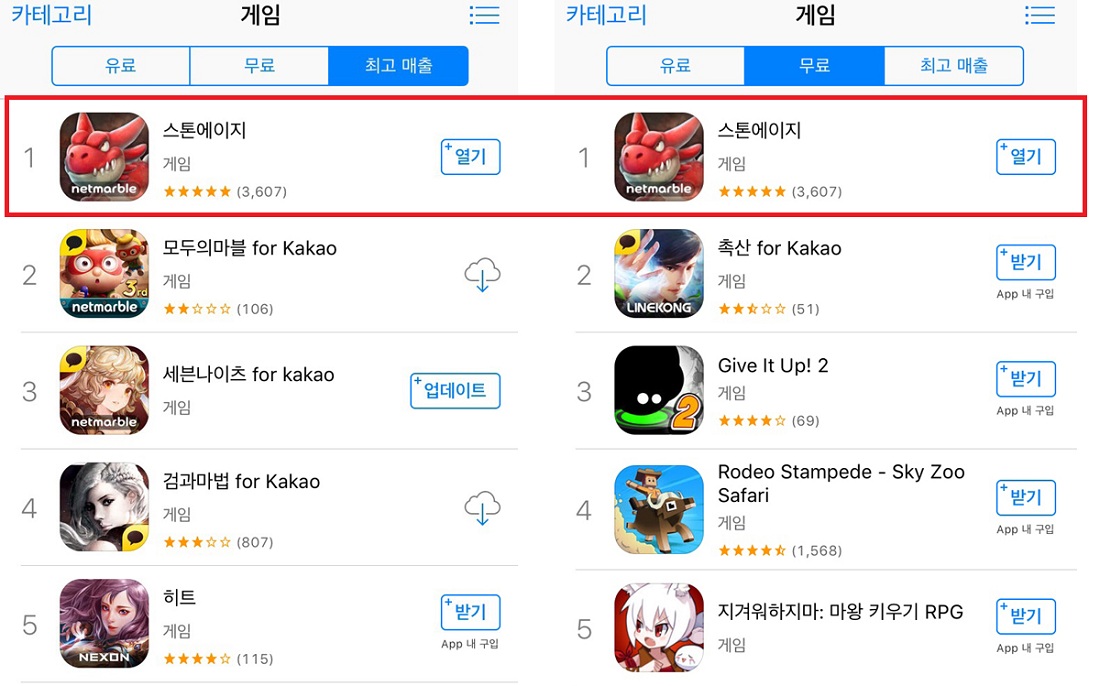Open list view icon in right panel

tap(1040, 15)
